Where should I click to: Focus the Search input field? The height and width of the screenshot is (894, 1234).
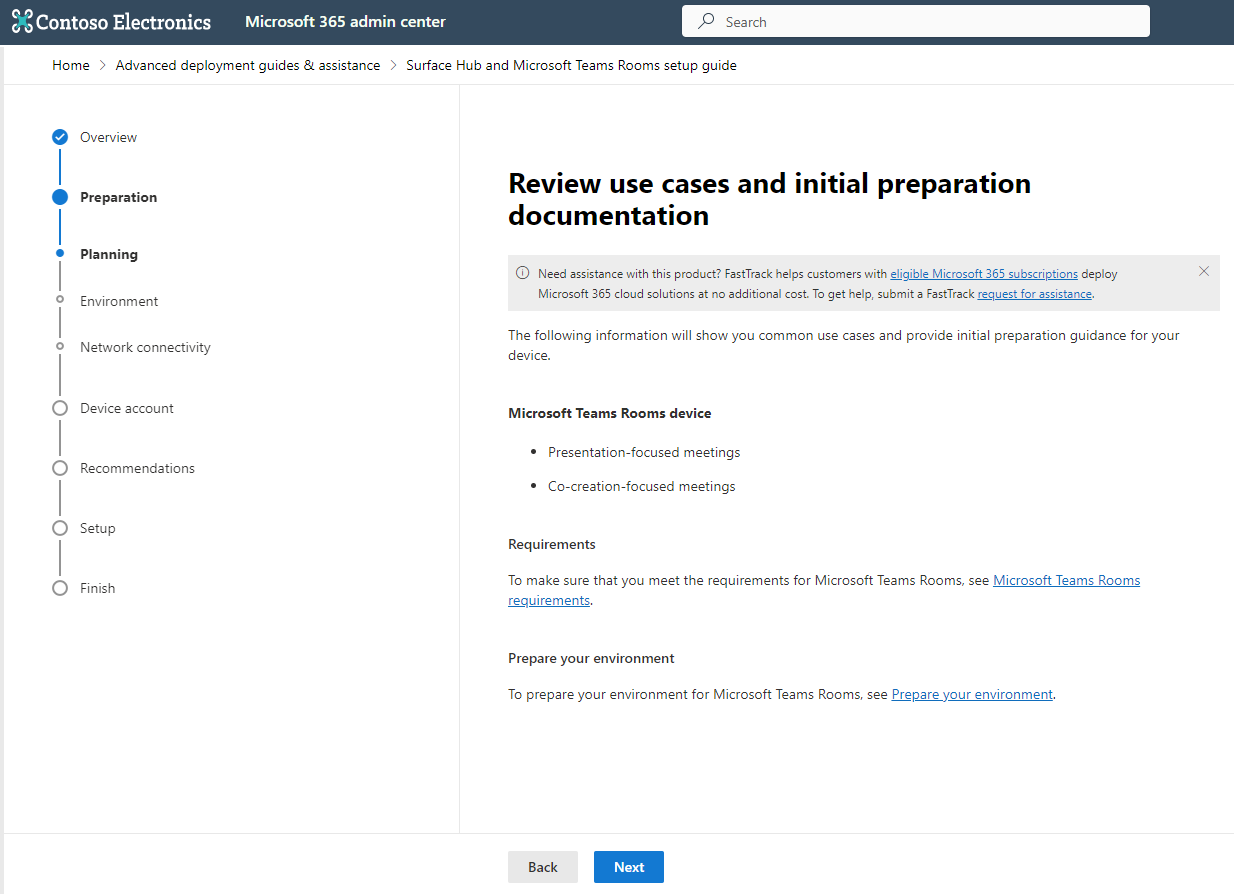pyautogui.click(x=930, y=22)
